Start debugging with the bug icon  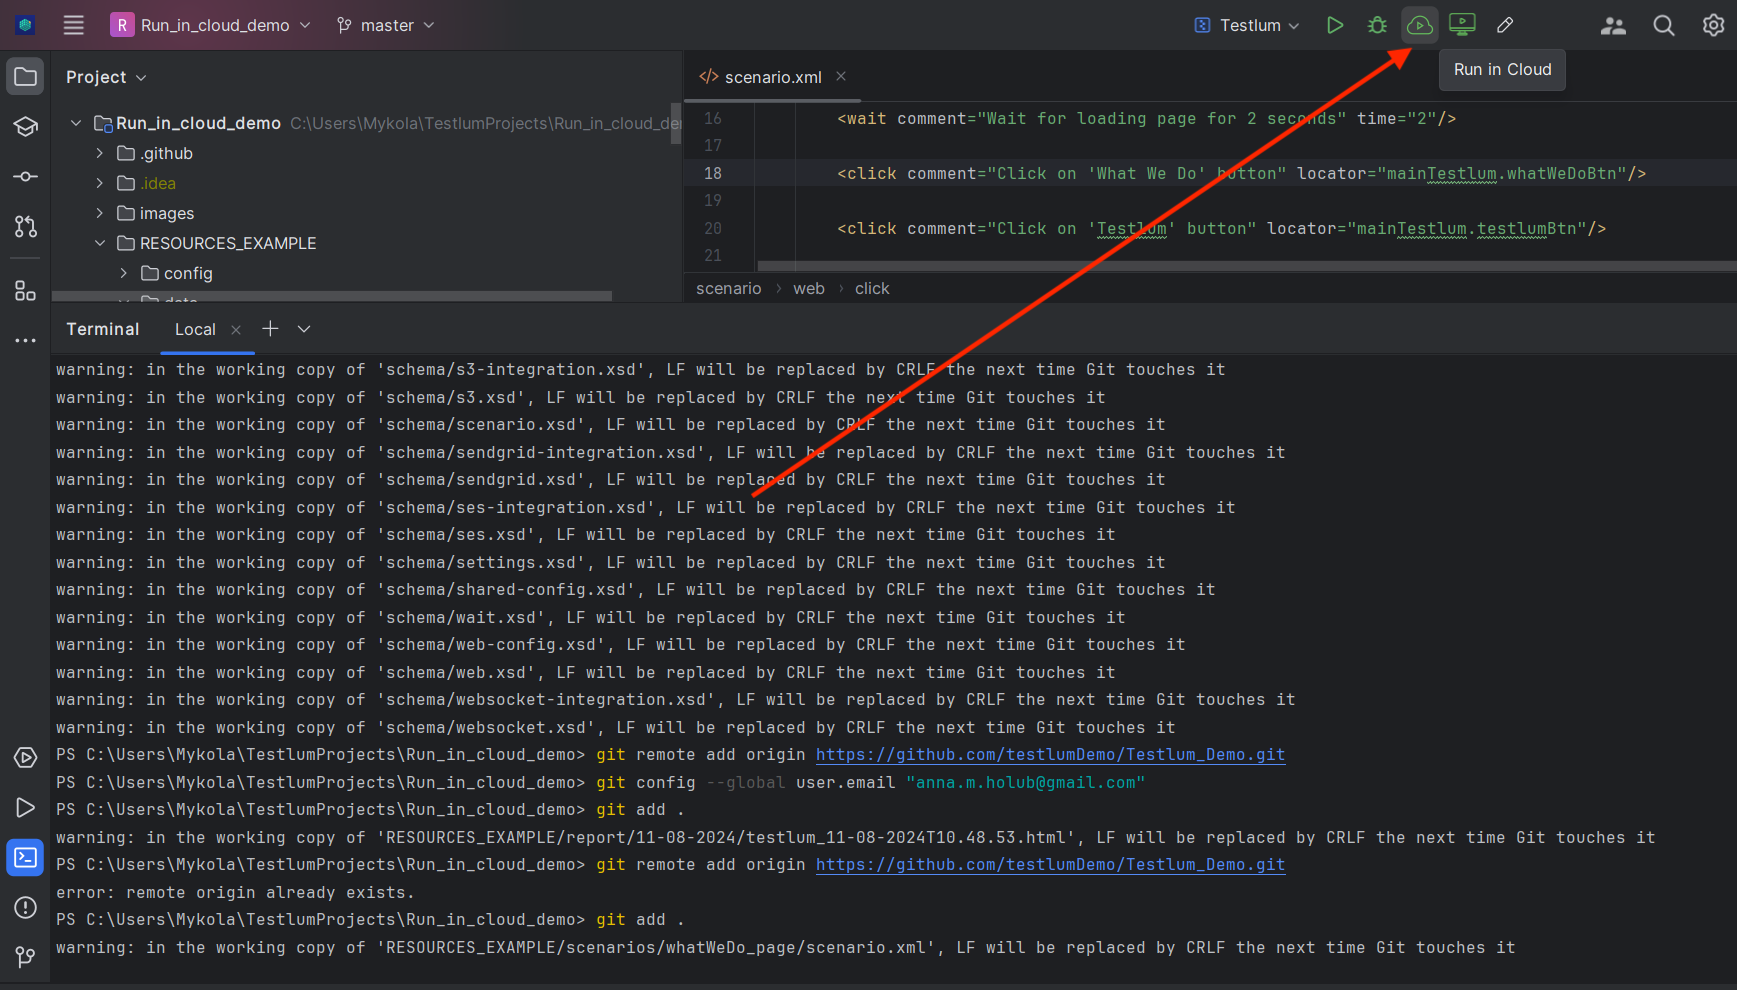pos(1377,25)
